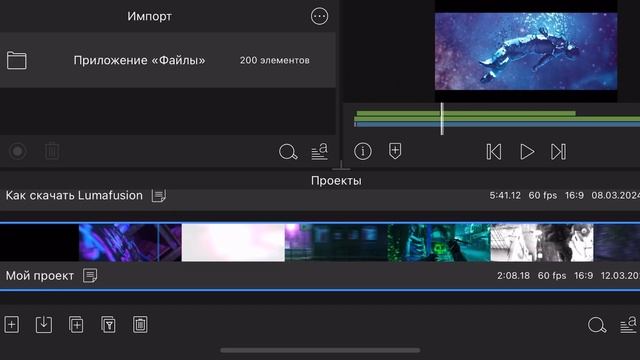Delete selected import item with trash icon
This screenshot has width=640, height=360.
pyautogui.click(x=52, y=151)
